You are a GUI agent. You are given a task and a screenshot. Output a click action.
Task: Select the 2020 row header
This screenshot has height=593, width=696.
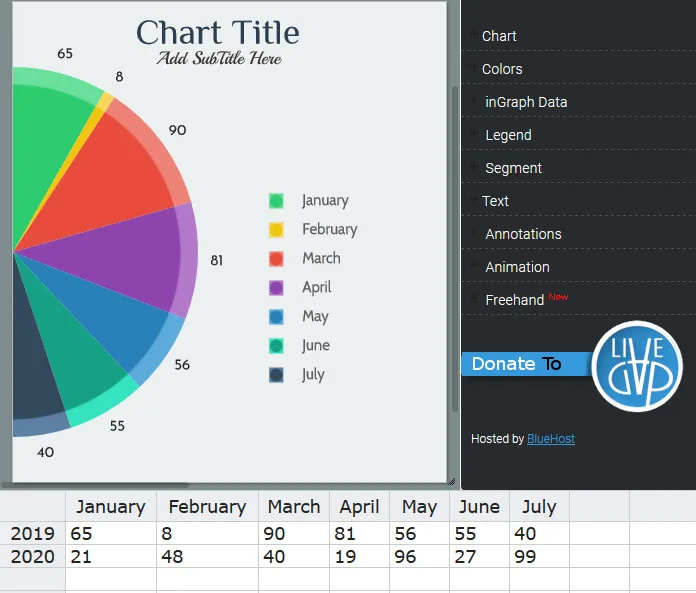(x=33, y=557)
